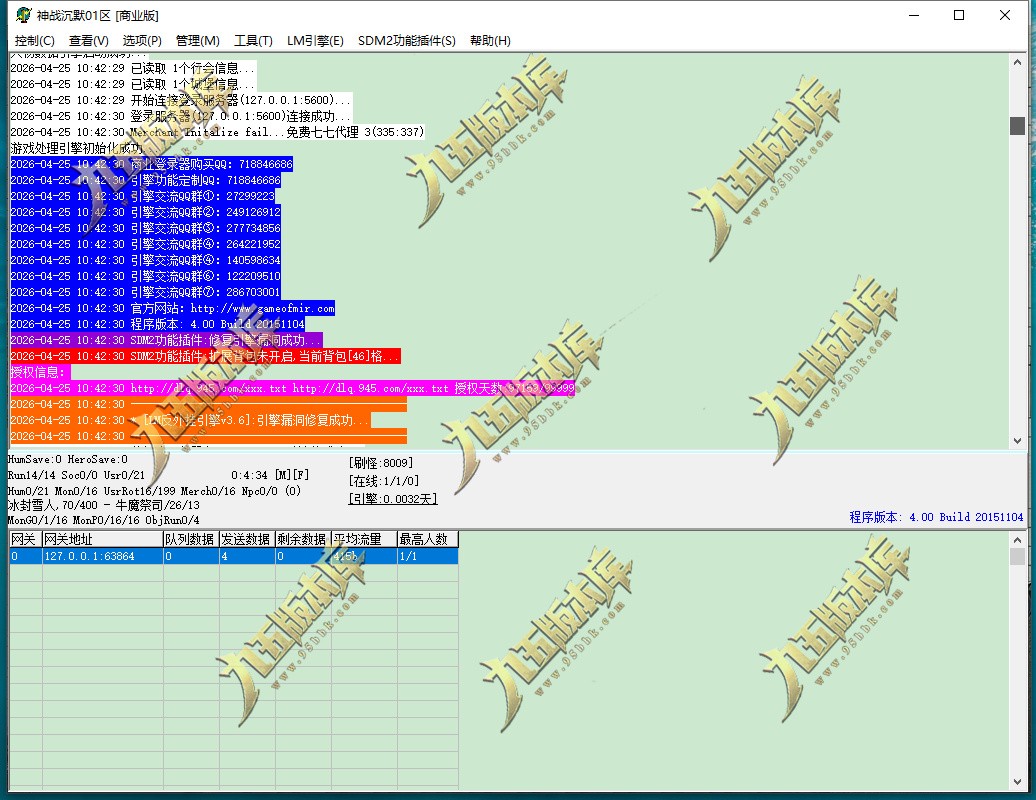Click the [在线:1/1/0] status text

click(x=384, y=481)
